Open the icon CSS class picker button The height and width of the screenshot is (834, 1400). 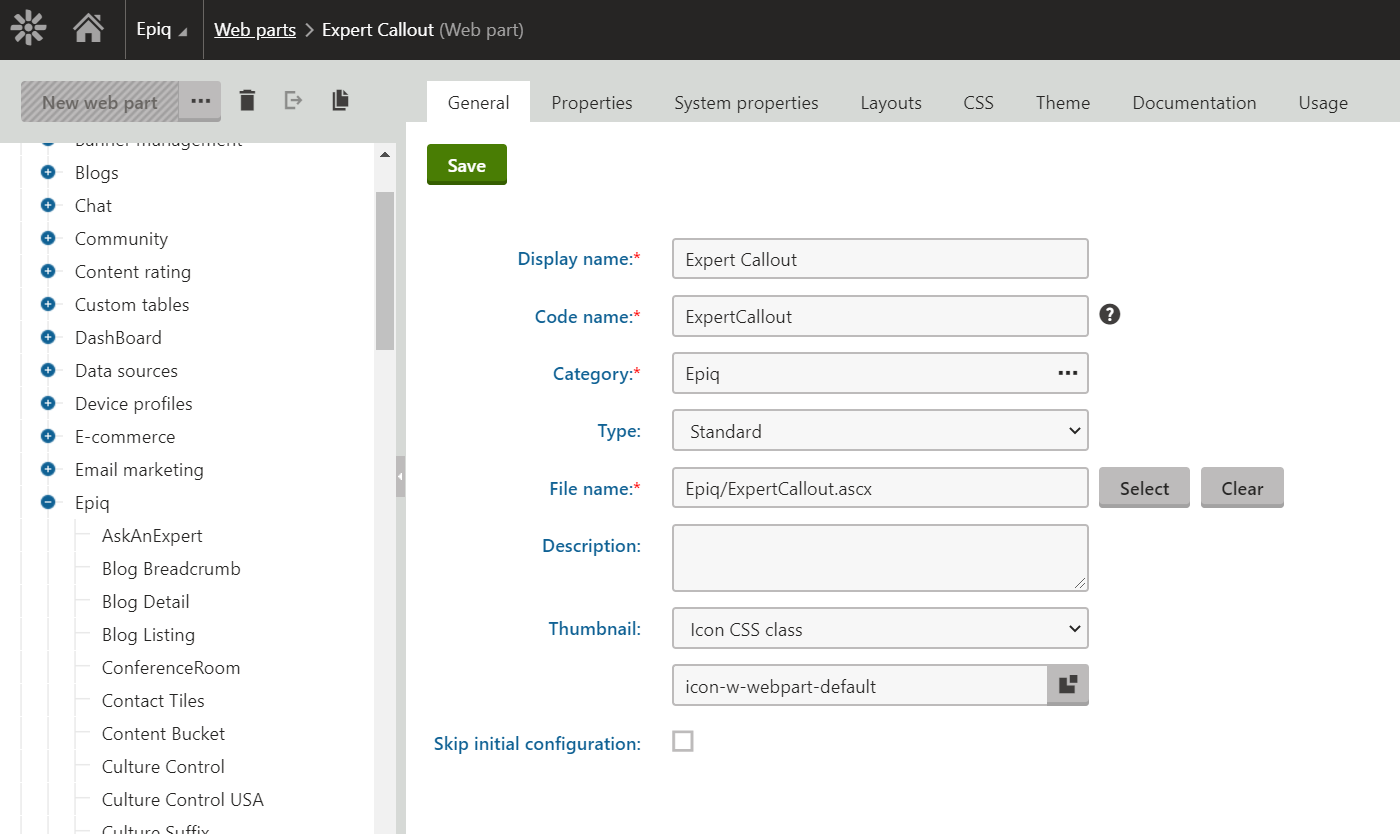[x=1067, y=685]
